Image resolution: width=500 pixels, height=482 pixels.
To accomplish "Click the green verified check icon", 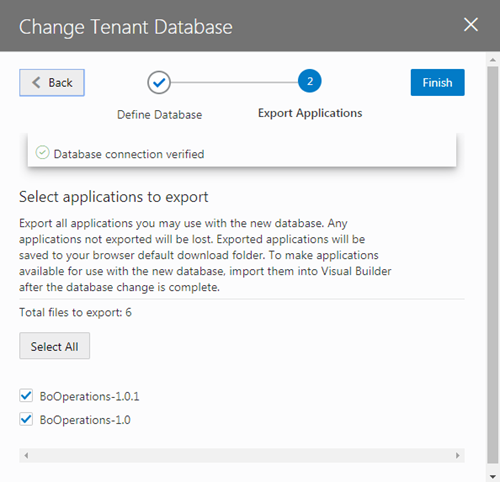I will (42, 153).
